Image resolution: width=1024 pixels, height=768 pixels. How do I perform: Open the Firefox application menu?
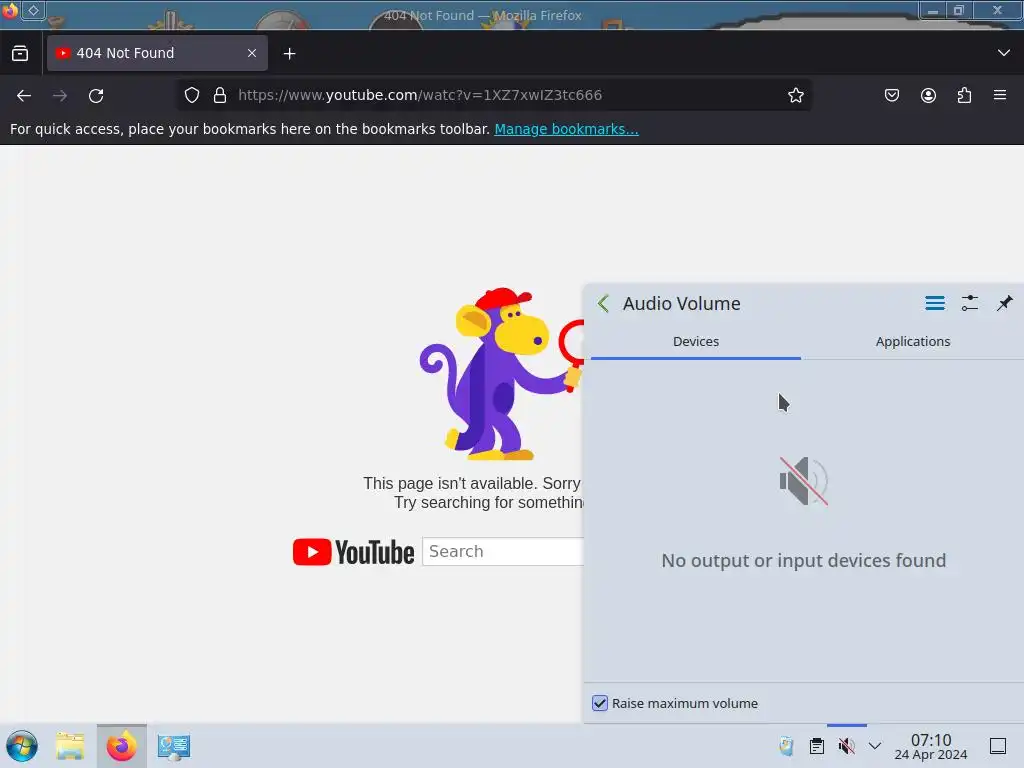tap(1000, 95)
